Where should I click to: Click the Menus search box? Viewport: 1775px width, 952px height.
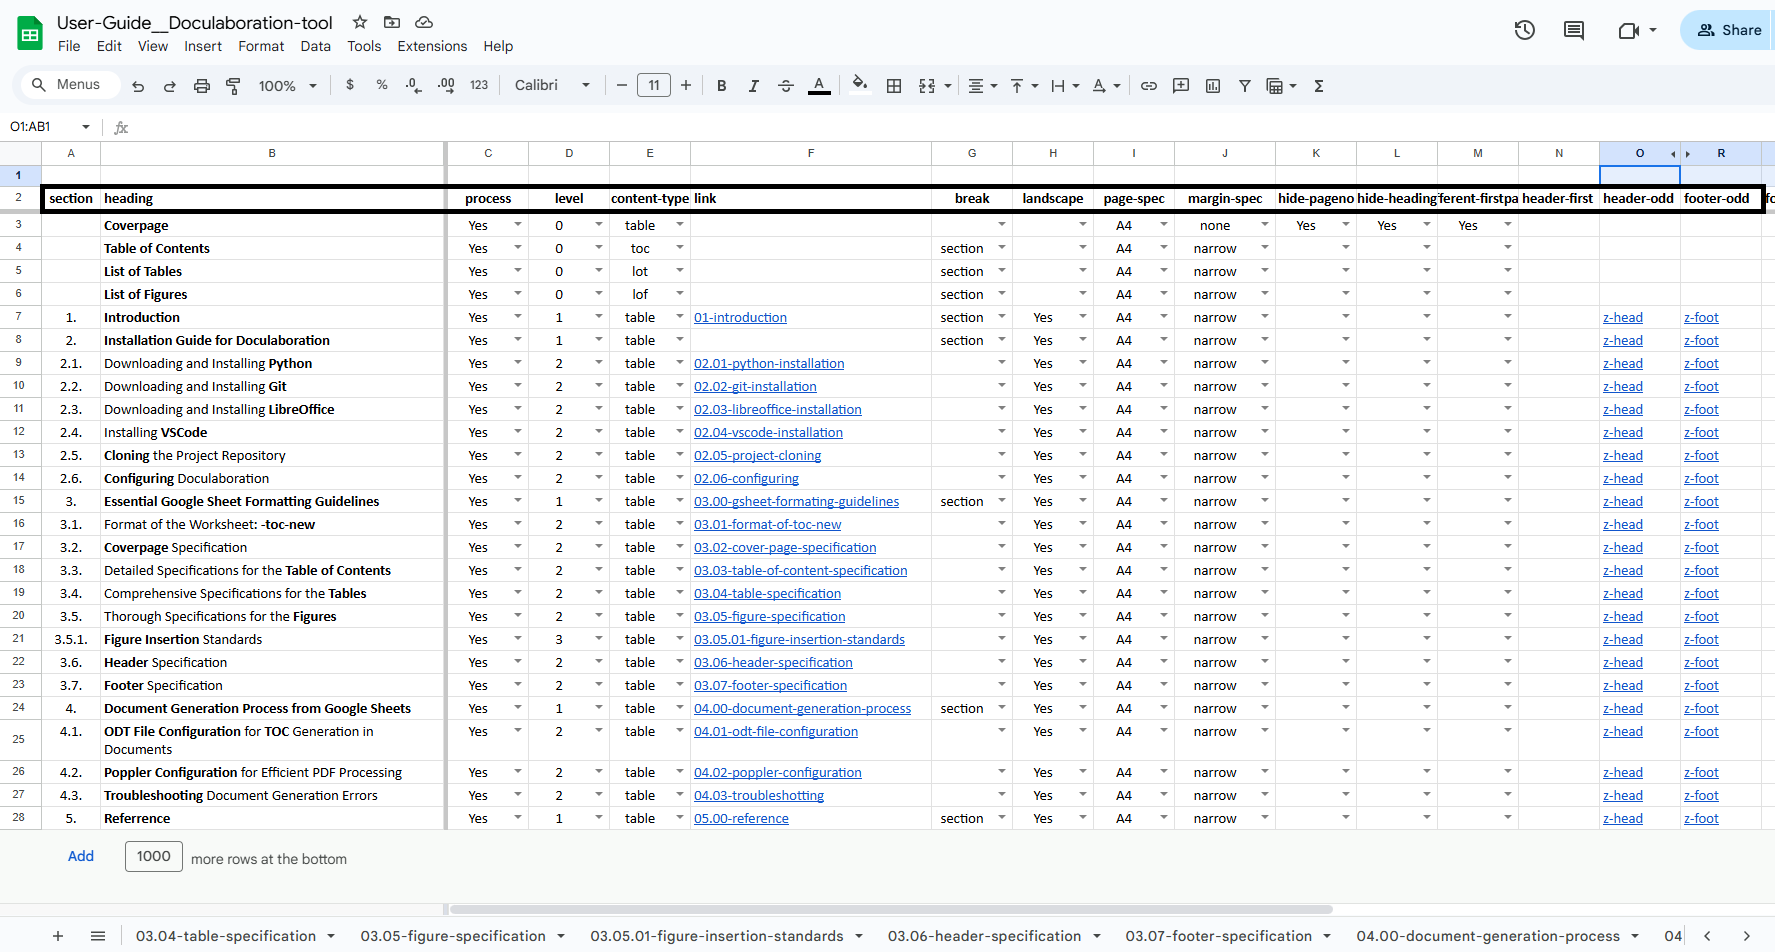70,85
